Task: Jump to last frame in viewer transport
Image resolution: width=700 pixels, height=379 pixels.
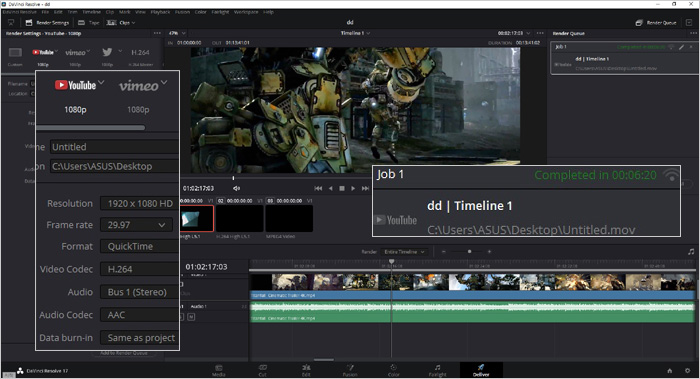Action: pos(365,188)
